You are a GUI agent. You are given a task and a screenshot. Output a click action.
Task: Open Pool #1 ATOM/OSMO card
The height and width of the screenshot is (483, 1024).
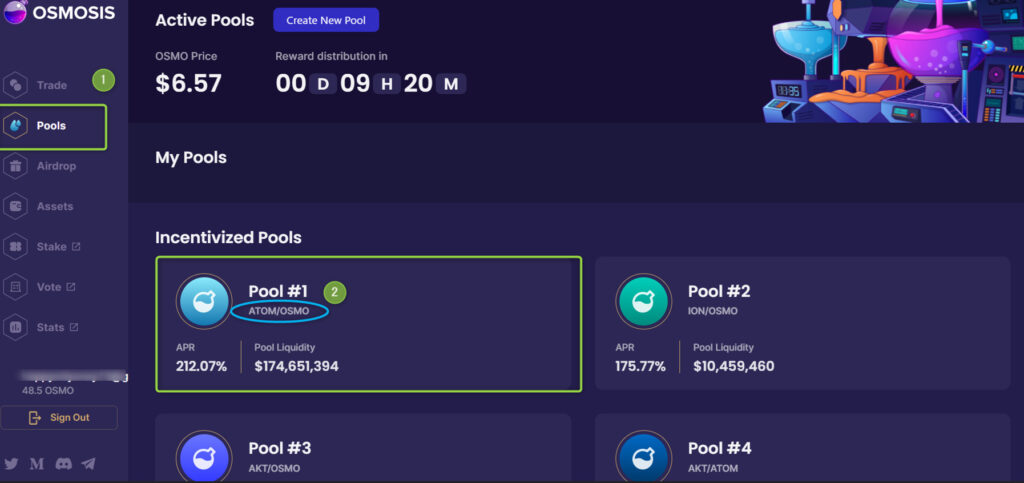(368, 324)
